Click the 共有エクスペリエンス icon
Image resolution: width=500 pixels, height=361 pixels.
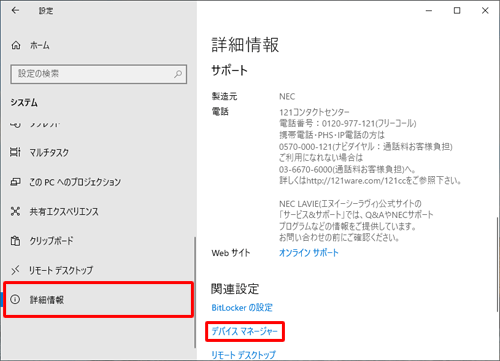click(x=15, y=211)
